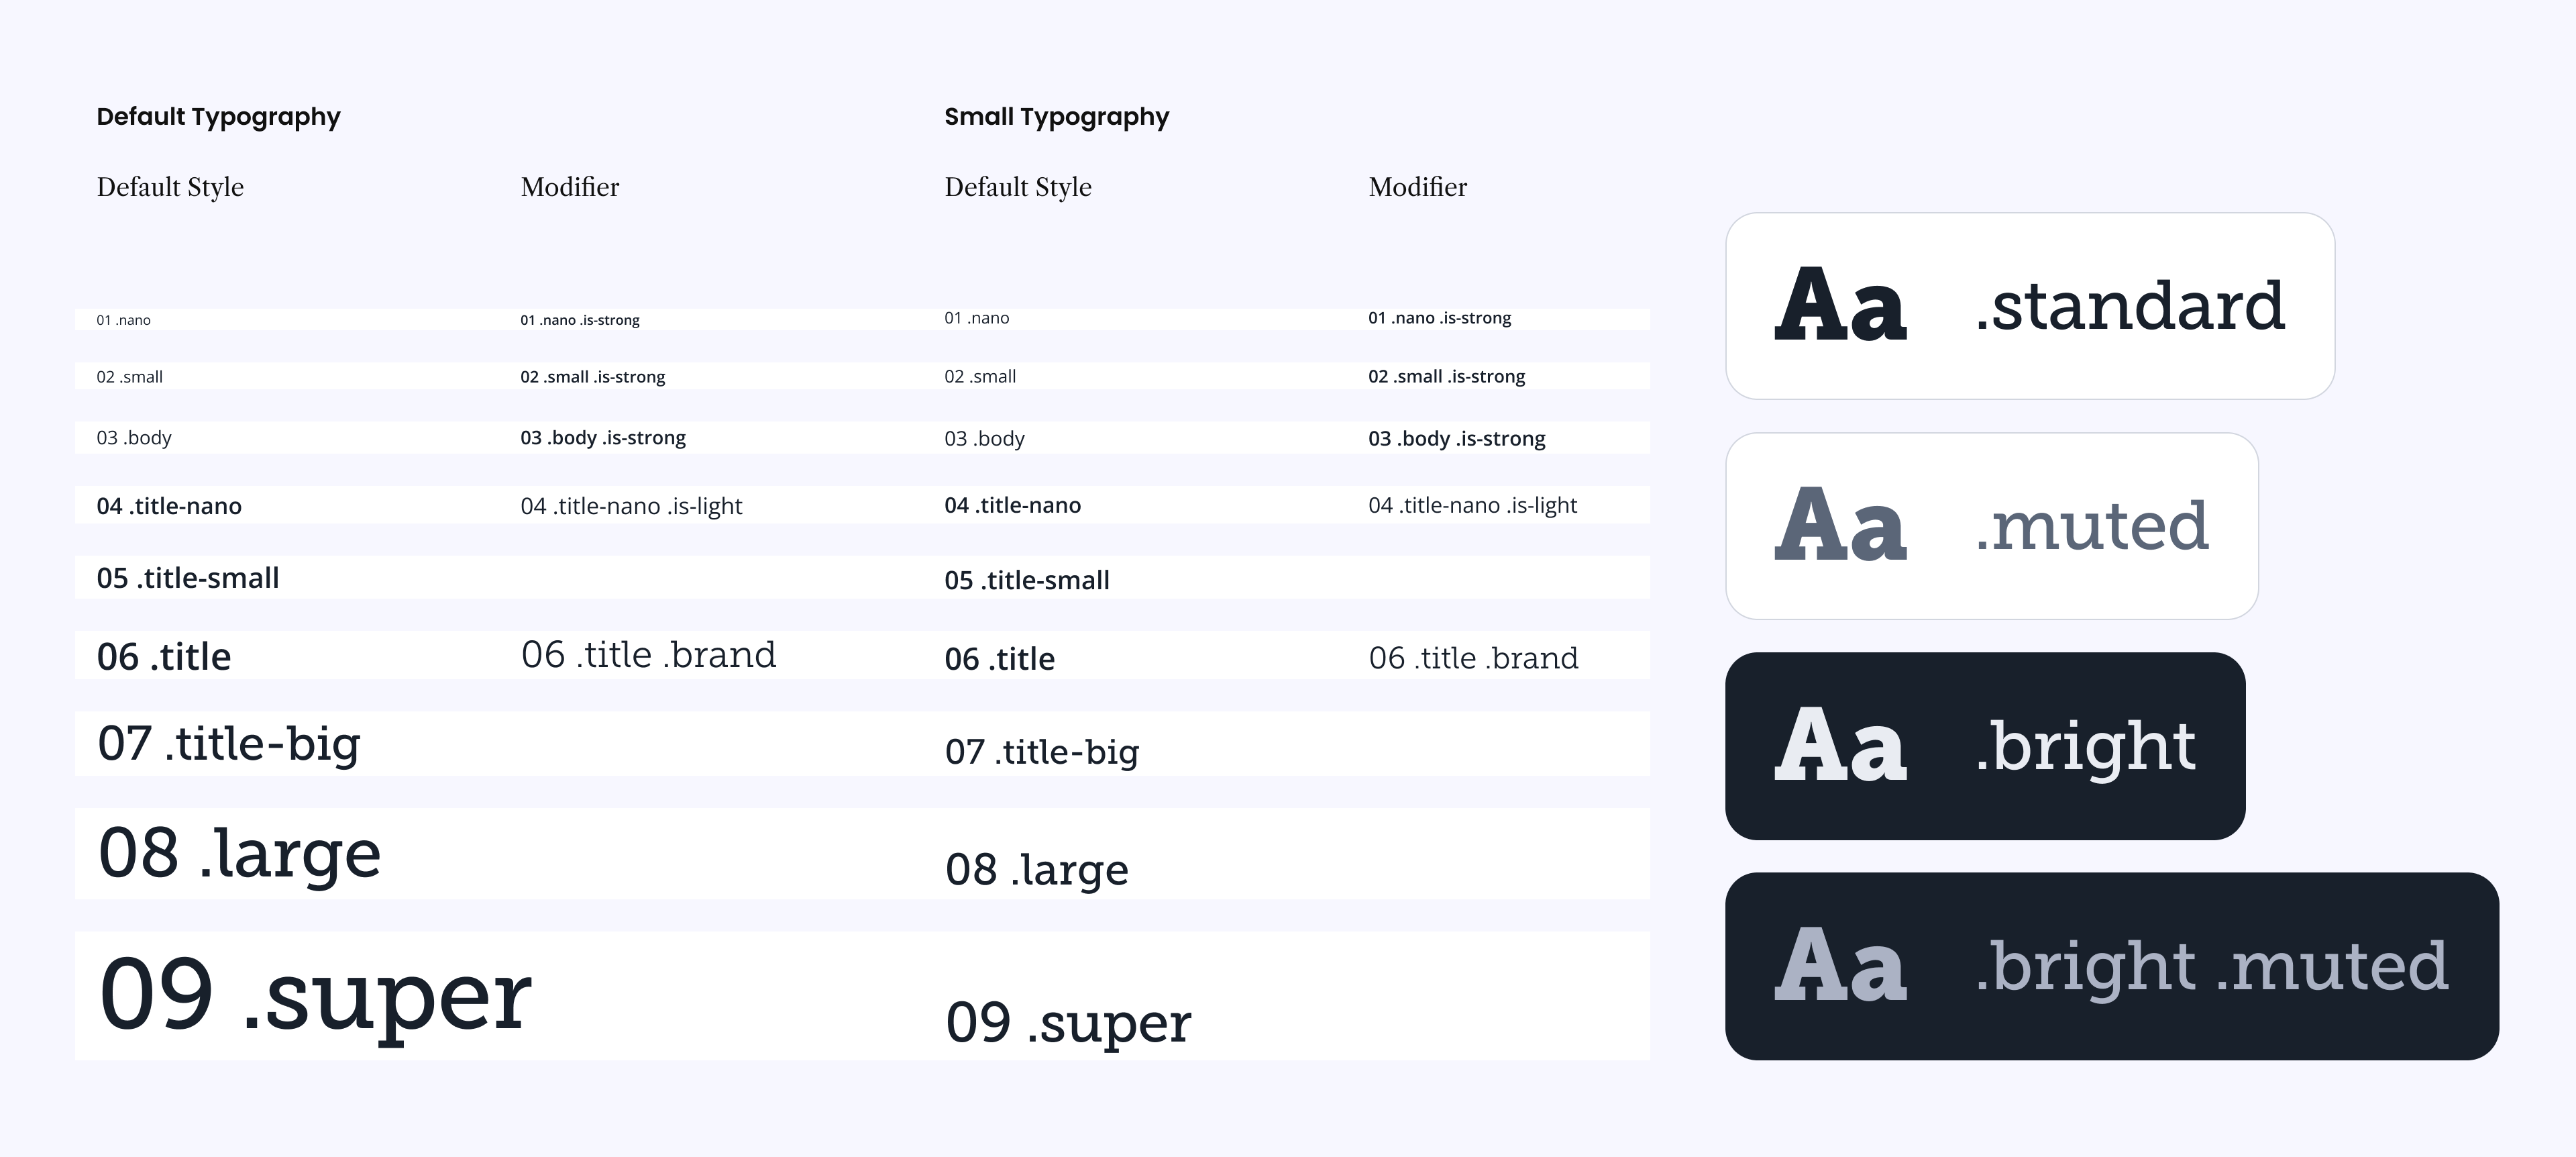The image size is (2576, 1157).
Task: Click the "Small Typography" heading
Action: pos(1056,117)
